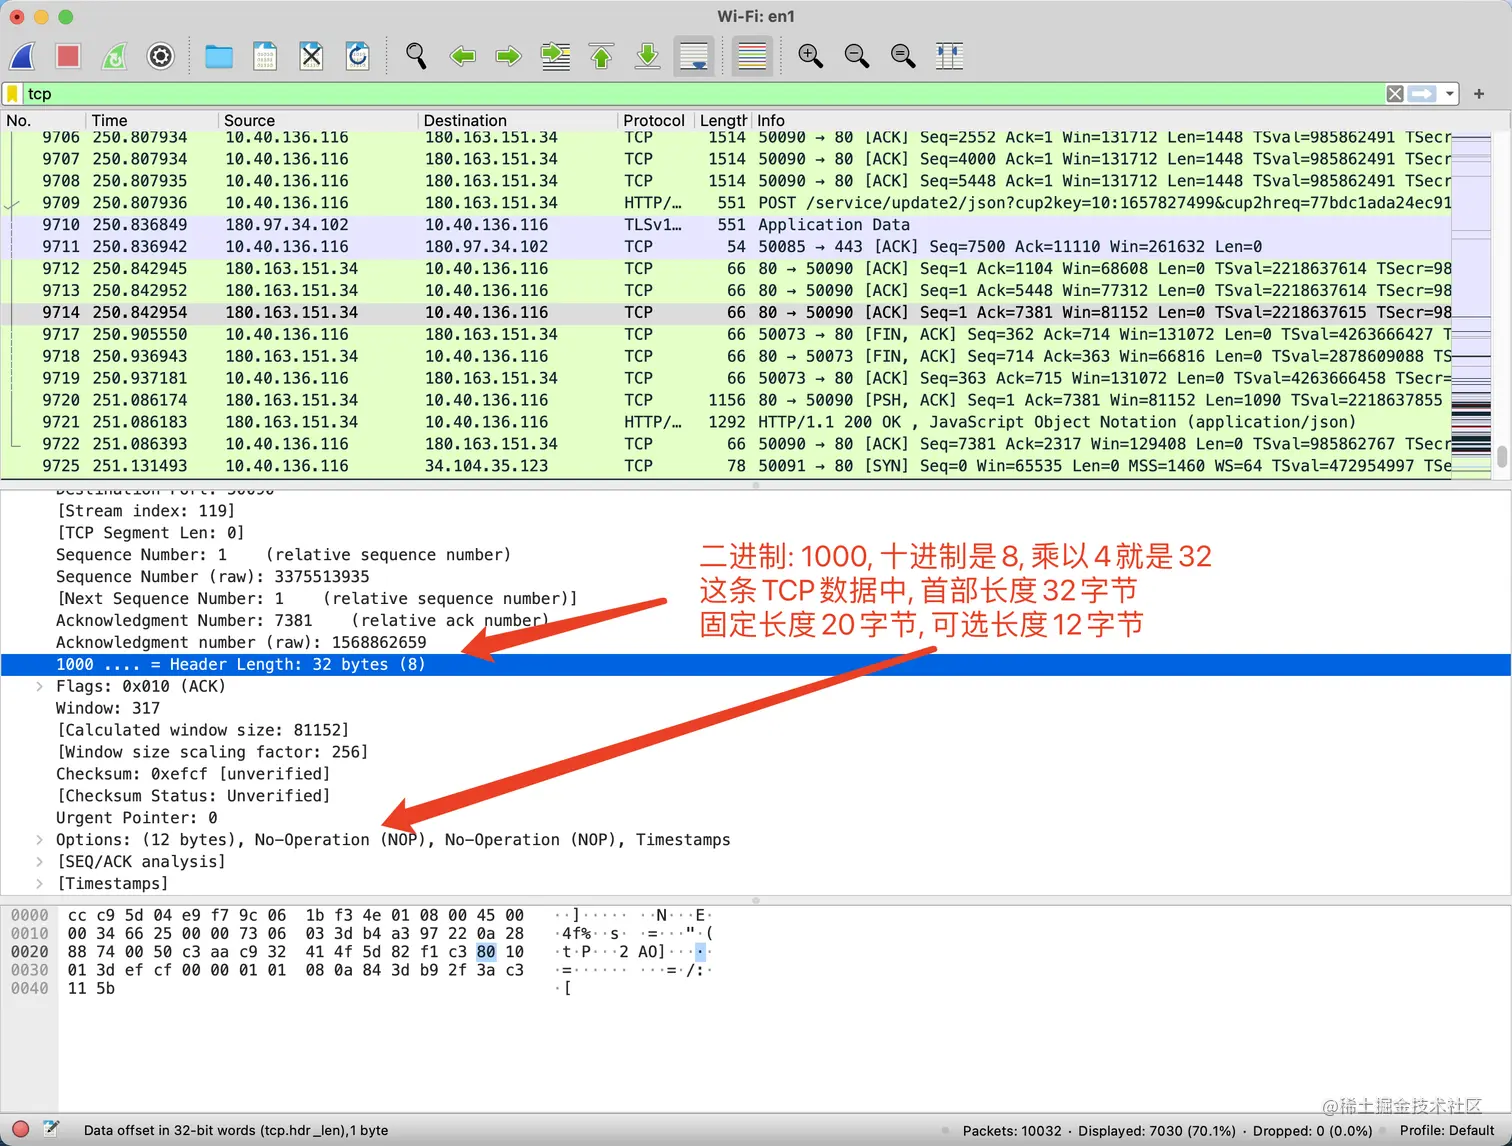The image size is (1512, 1146).
Task: Open display filter bookmarks icon
Action: coord(12,94)
